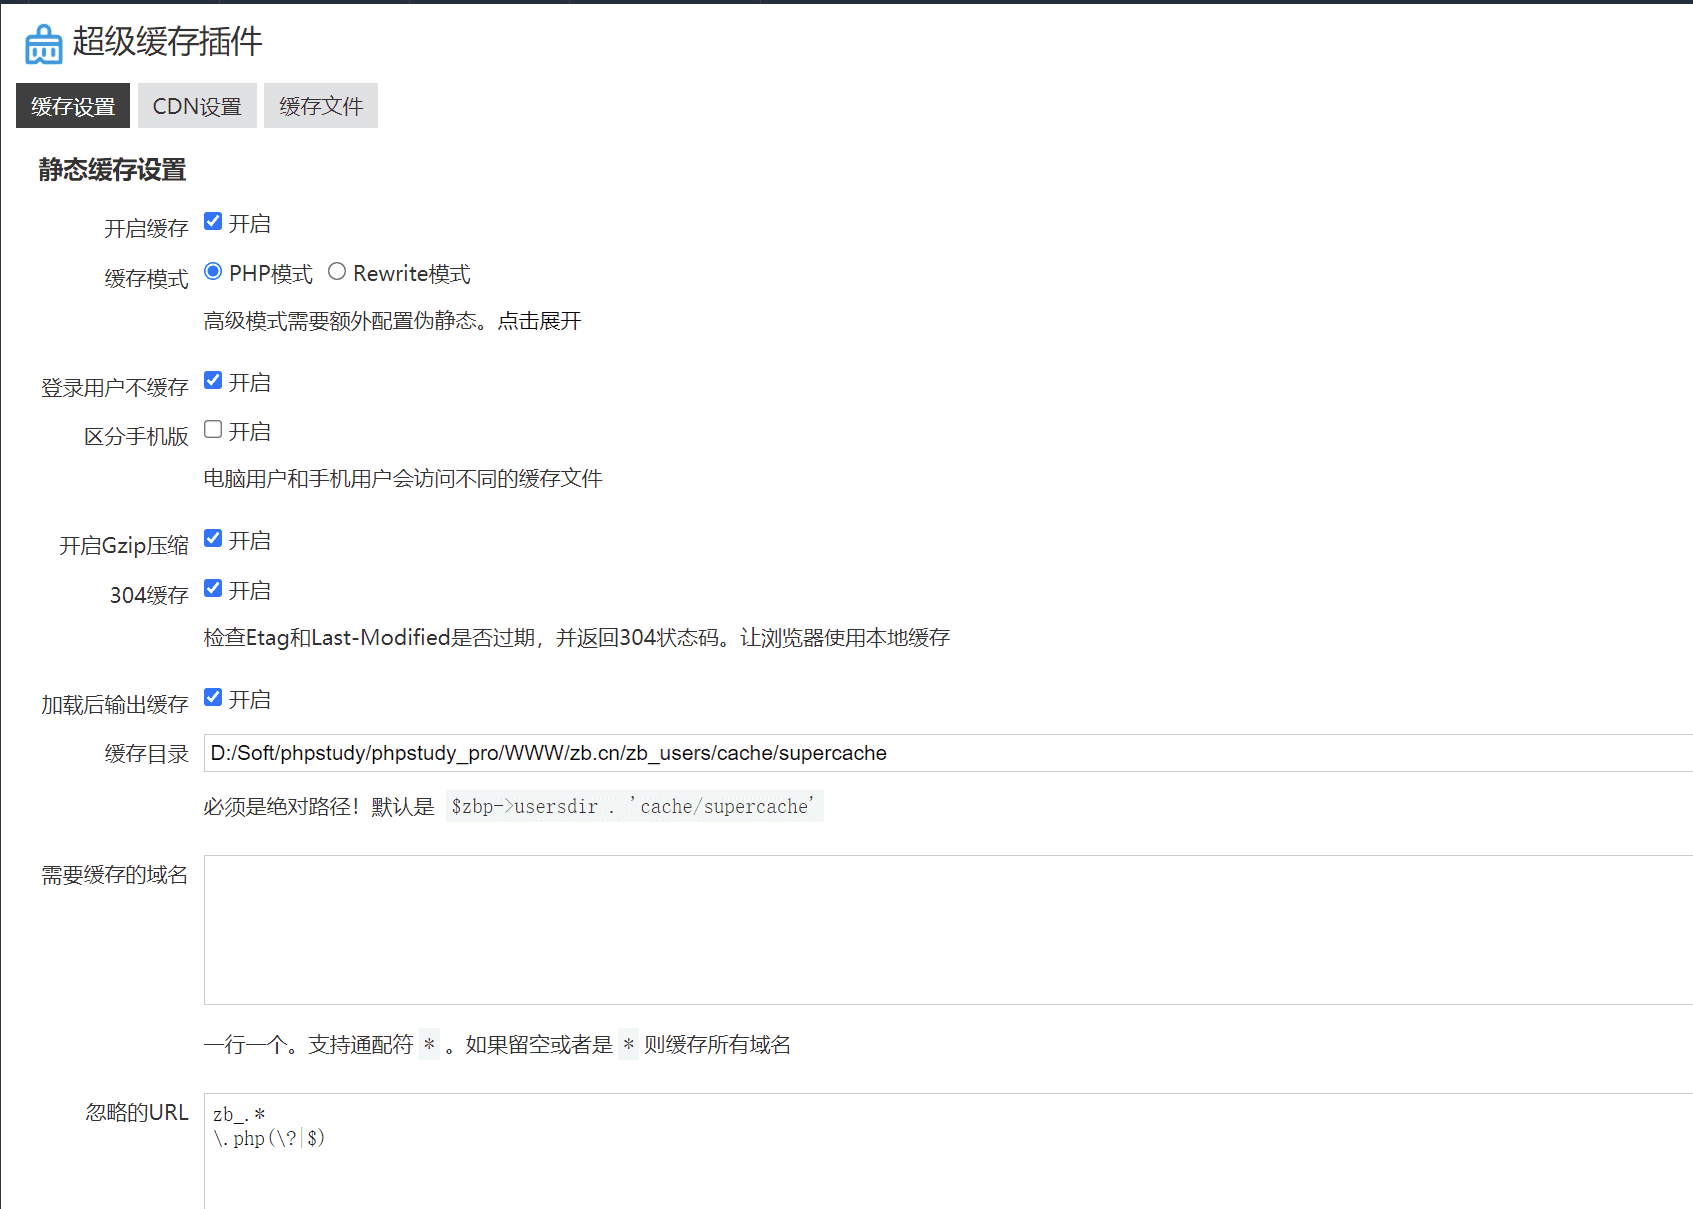
Task: Switch to the CDN设置 tab
Action: [x=197, y=105]
